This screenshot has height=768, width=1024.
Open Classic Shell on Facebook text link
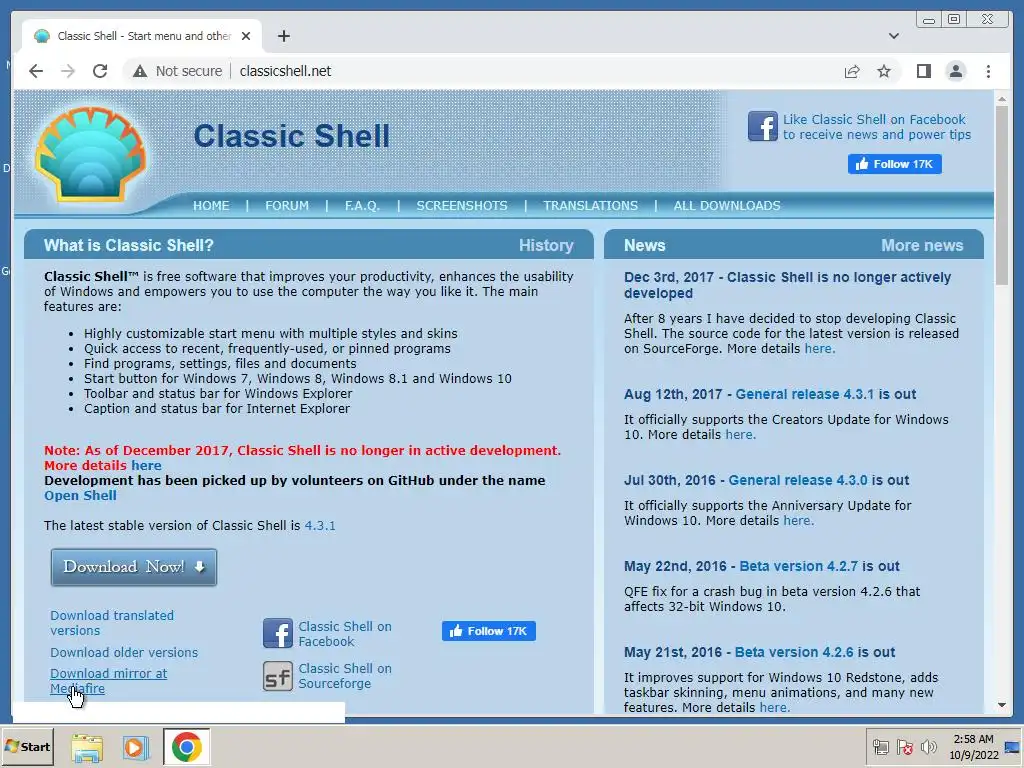coord(345,633)
